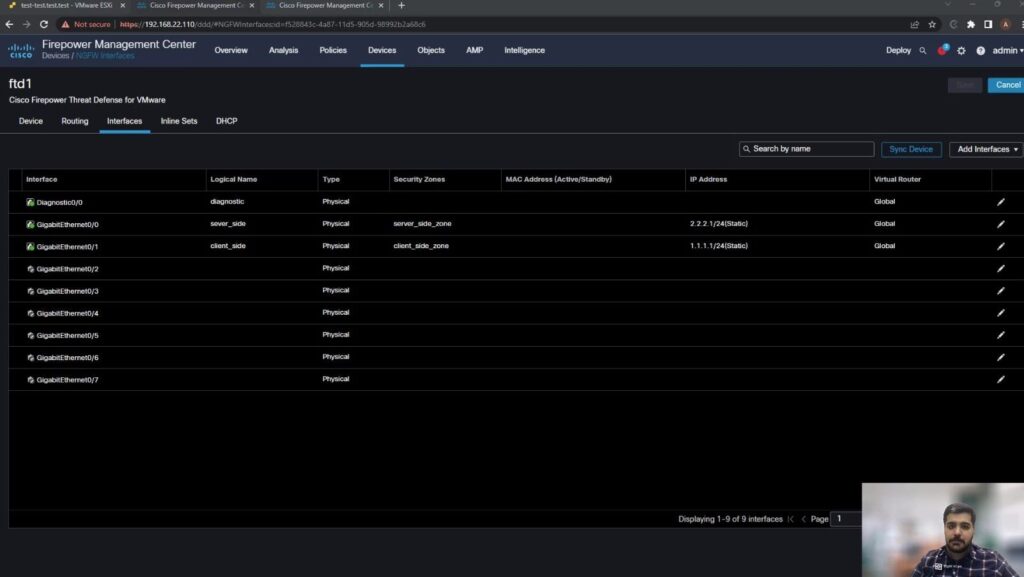1024x577 pixels.
Task: Click the Search by name field
Action: (807, 149)
